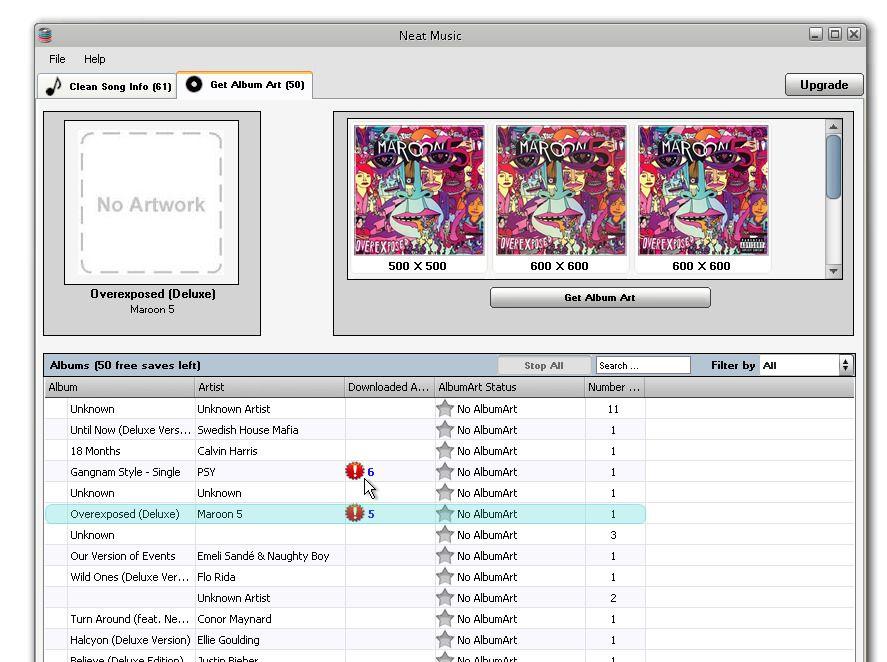Viewport: 887px width, 662px height.
Task: Click the song count 2 cell
Action: point(613,598)
